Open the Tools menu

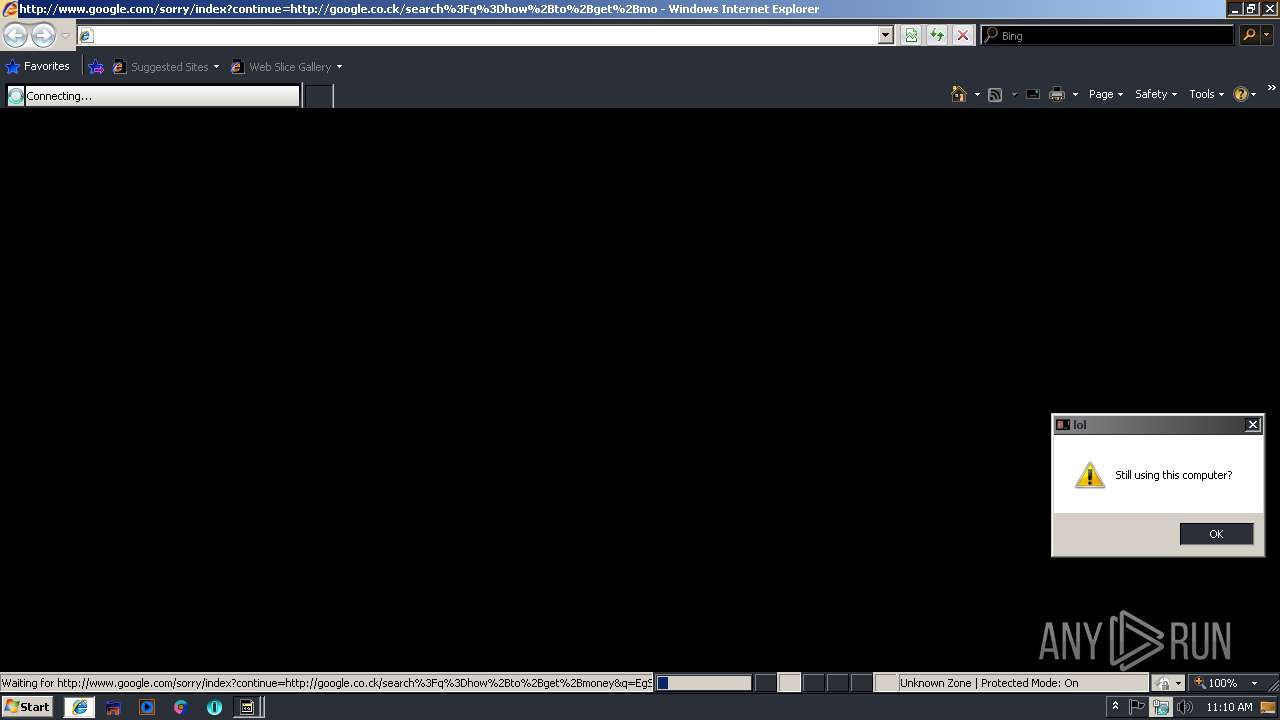pyautogui.click(x=1206, y=94)
